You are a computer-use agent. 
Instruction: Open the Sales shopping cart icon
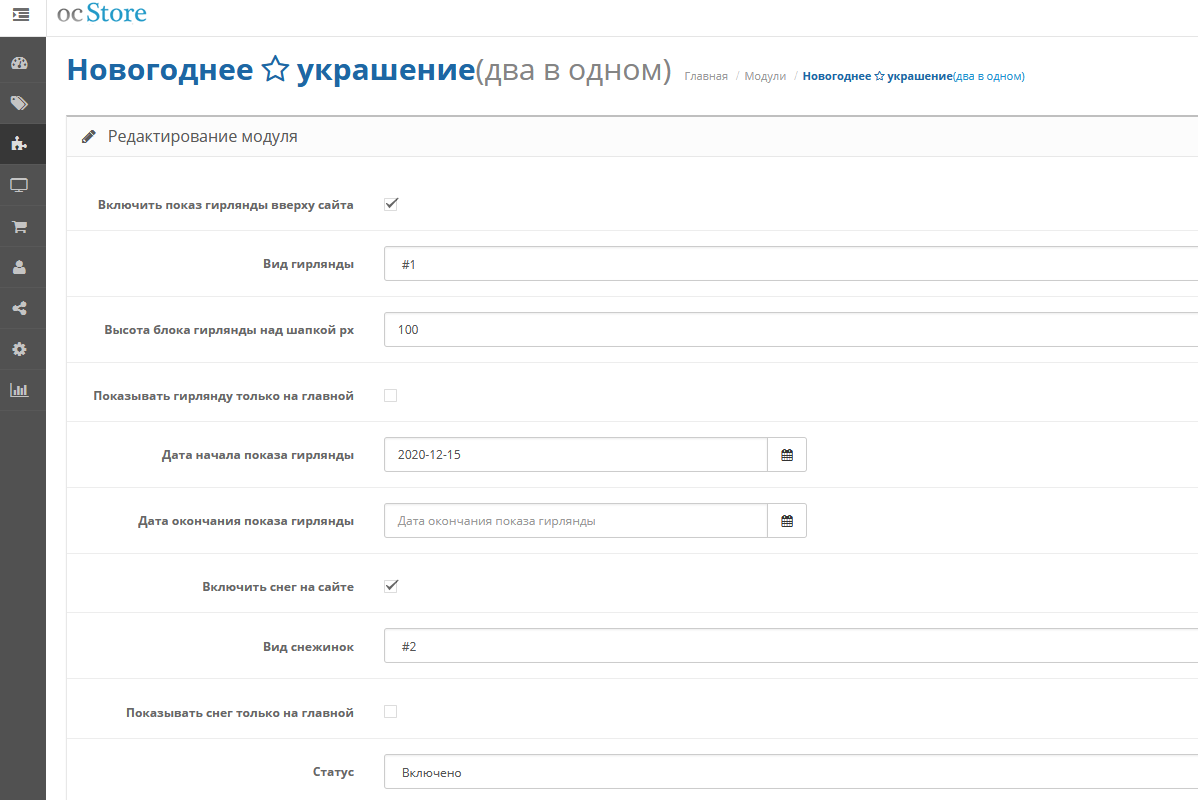click(x=19, y=226)
